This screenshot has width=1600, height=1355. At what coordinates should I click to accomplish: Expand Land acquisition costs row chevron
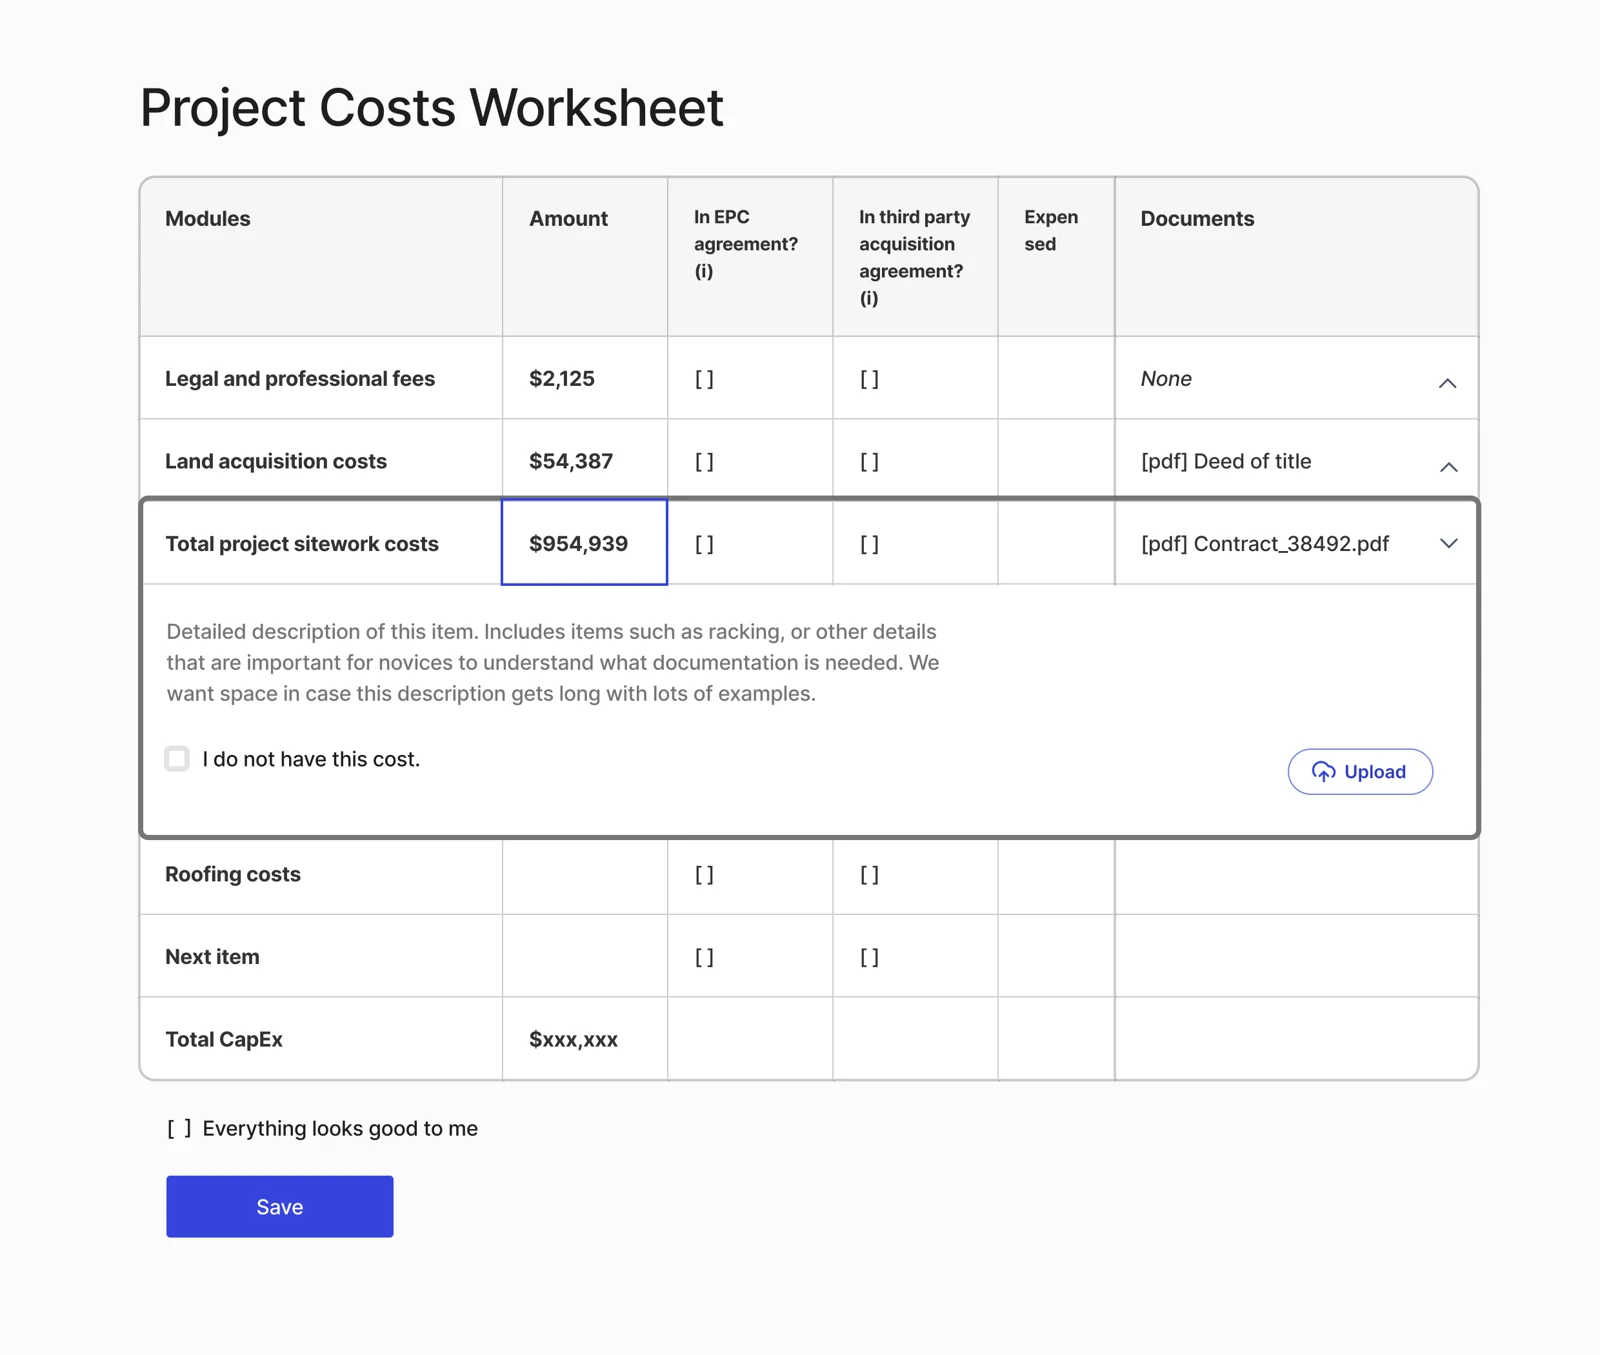(x=1448, y=466)
